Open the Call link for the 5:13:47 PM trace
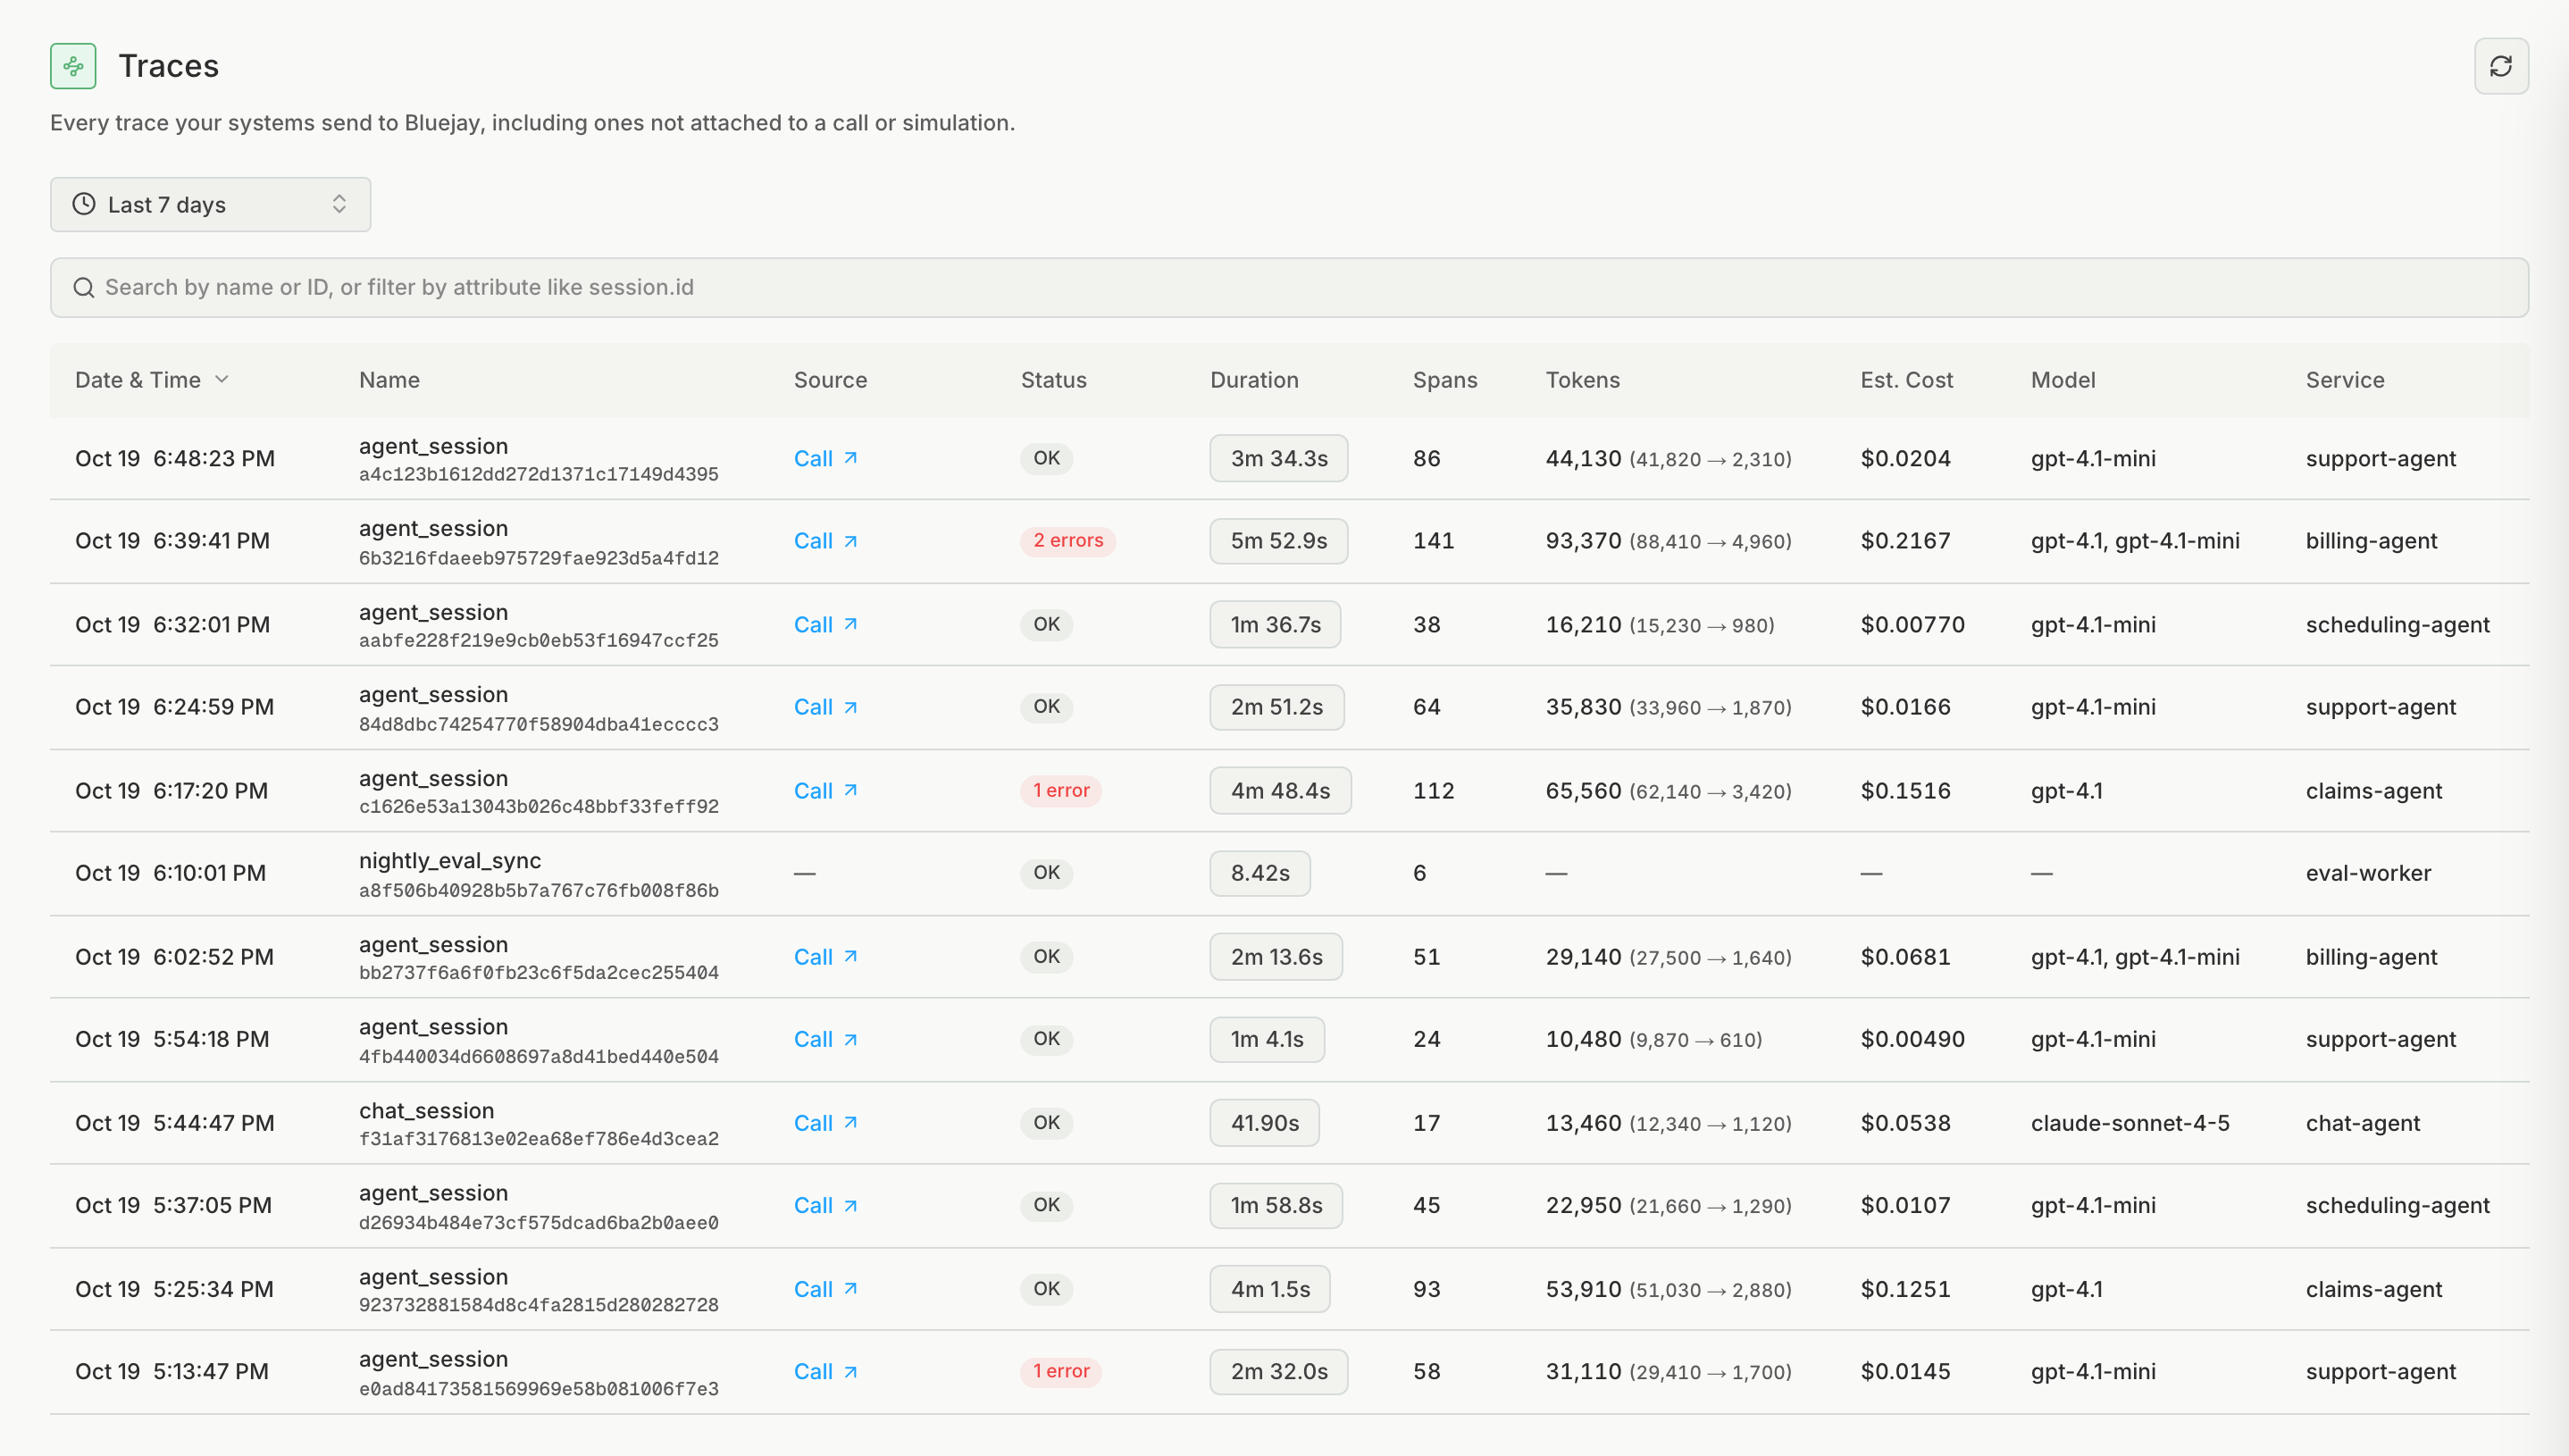This screenshot has width=2569, height=1456. coord(825,1371)
